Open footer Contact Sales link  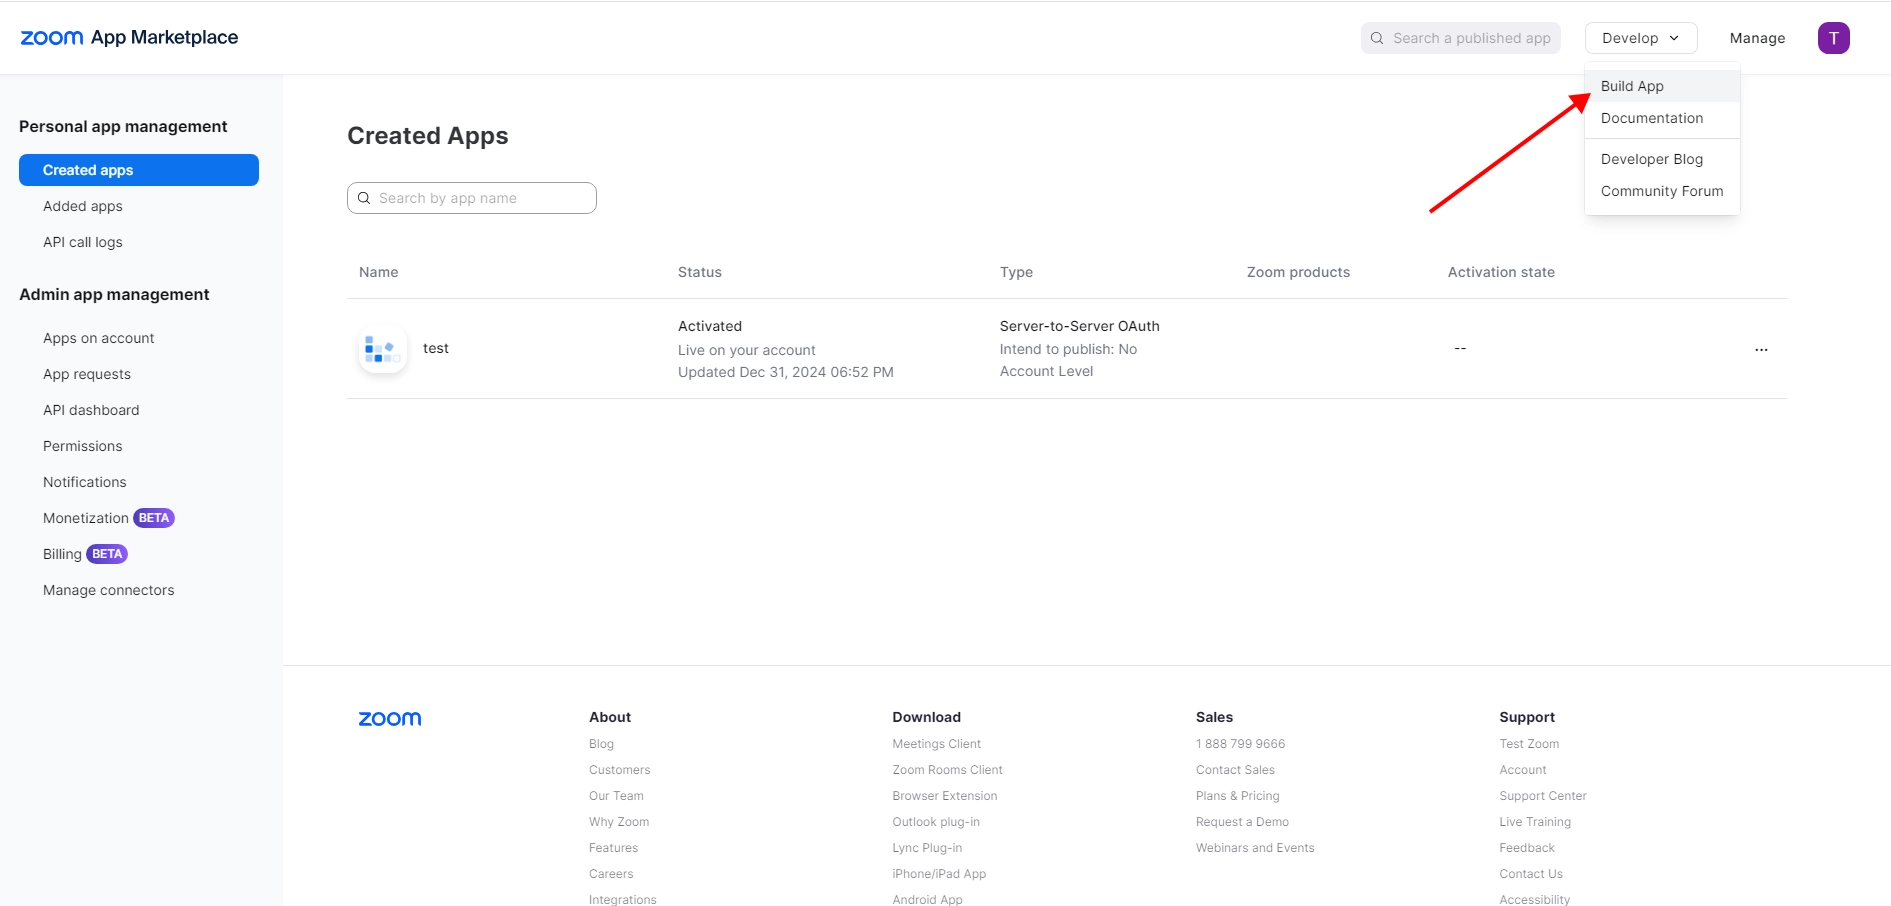(1236, 770)
